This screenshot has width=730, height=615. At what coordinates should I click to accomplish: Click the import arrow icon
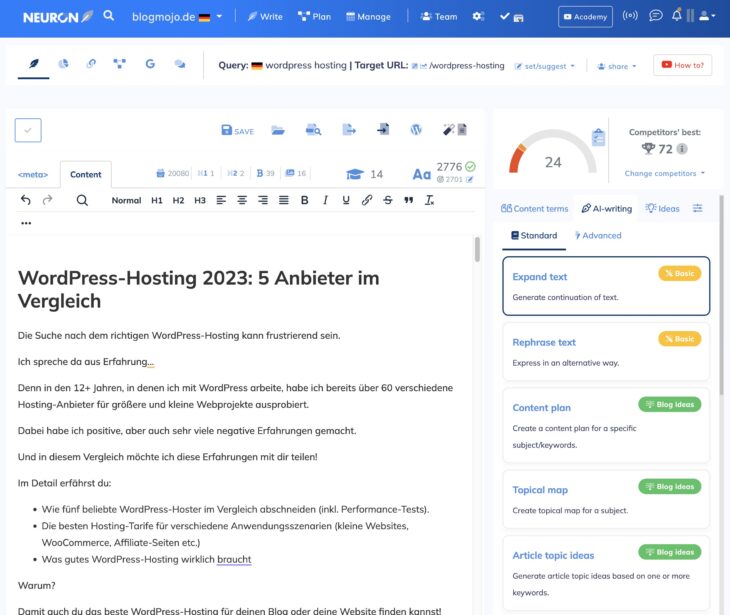[x=383, y=129]
